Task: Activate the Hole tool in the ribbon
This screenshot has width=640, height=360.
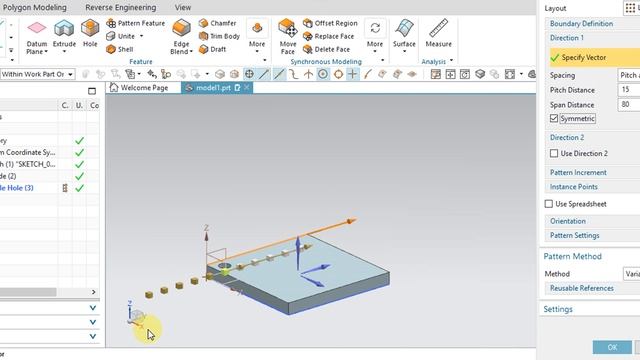Action: [x=90, y=29]
